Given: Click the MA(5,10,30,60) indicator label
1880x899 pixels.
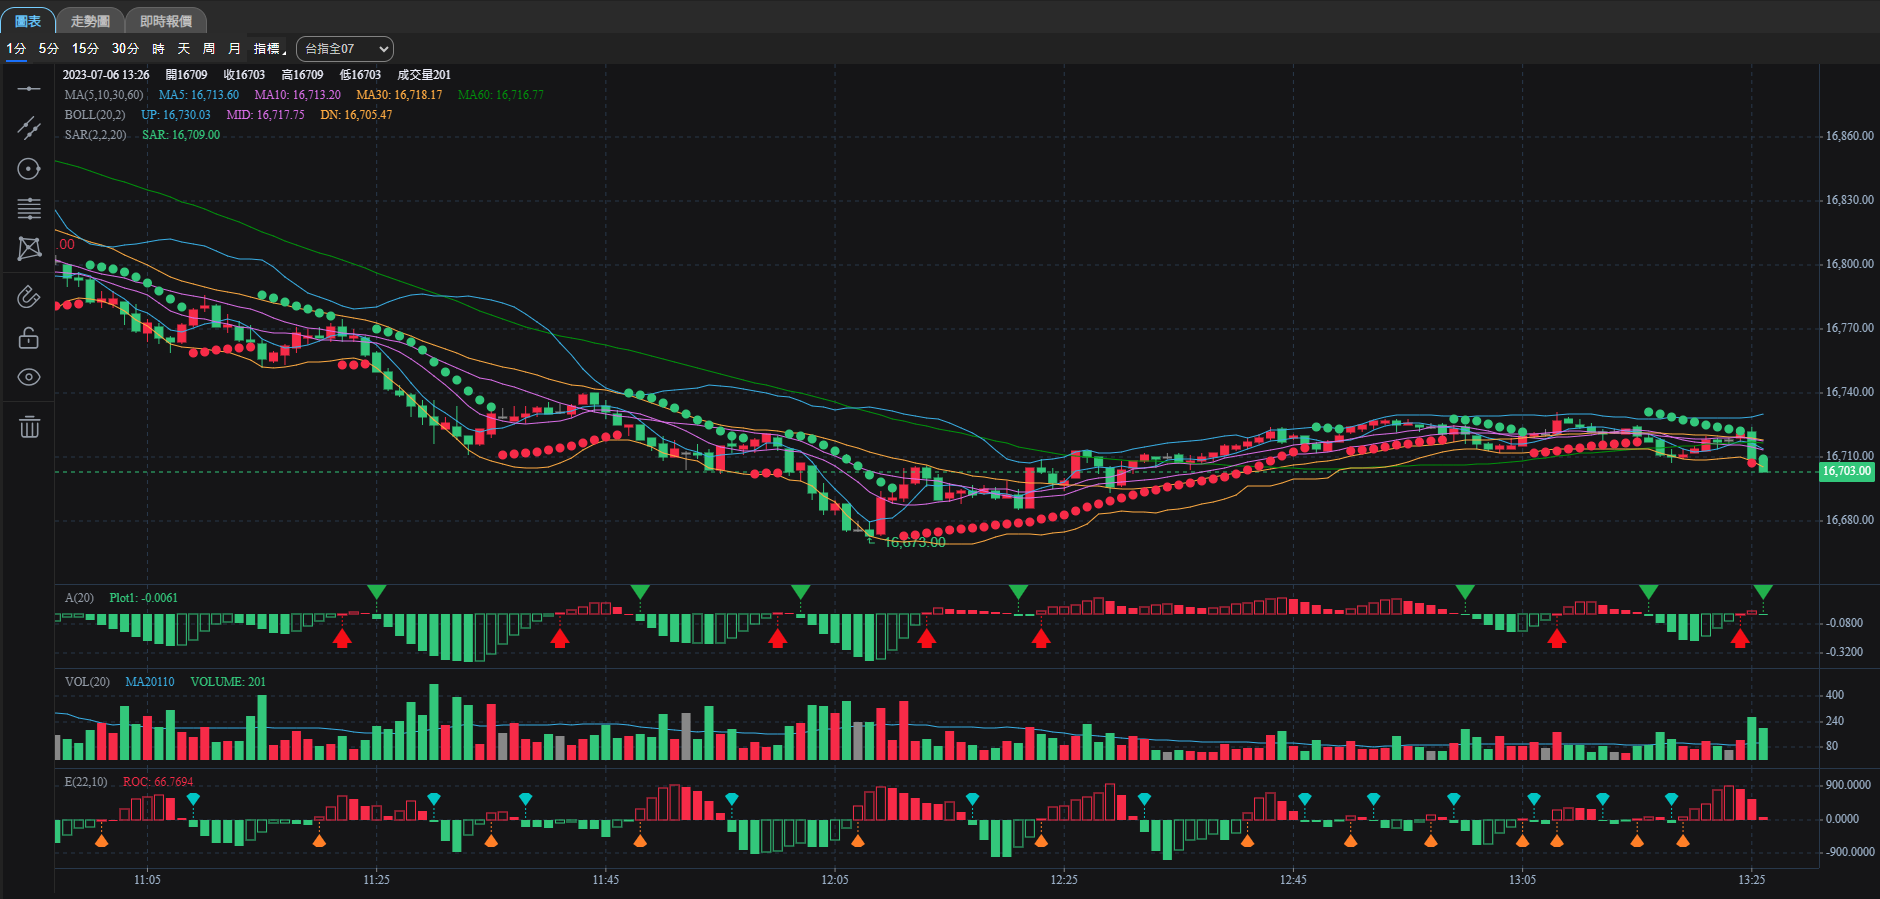Looking at the screenshot, I should coord(104,95).
